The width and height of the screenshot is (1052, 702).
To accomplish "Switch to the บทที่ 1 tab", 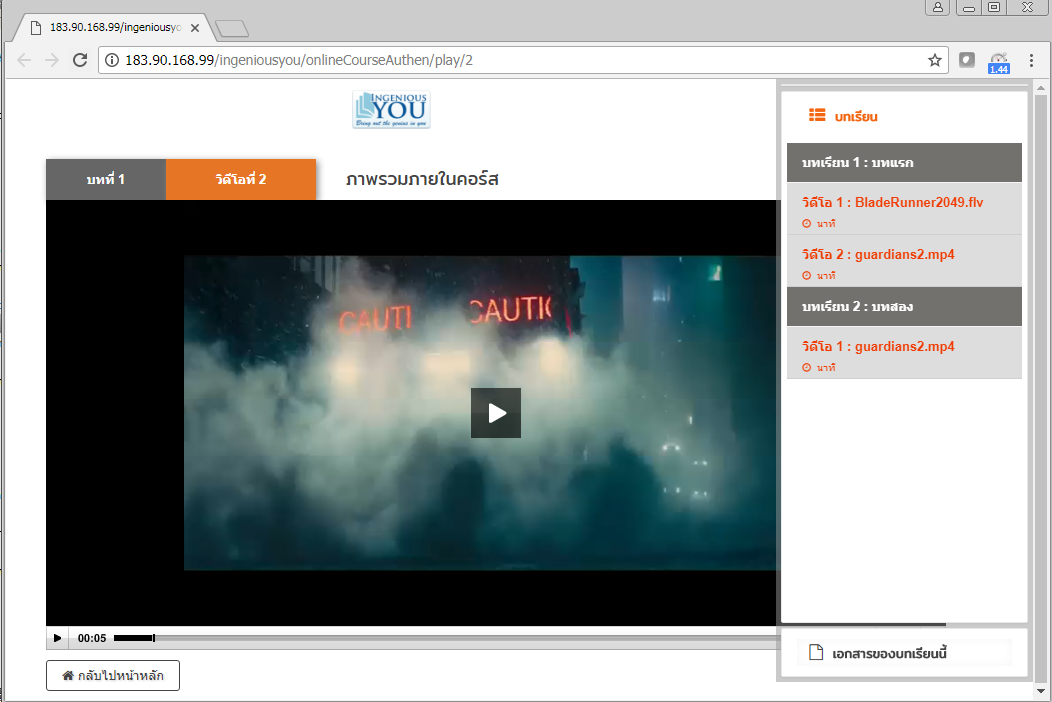I will point(106,179).
